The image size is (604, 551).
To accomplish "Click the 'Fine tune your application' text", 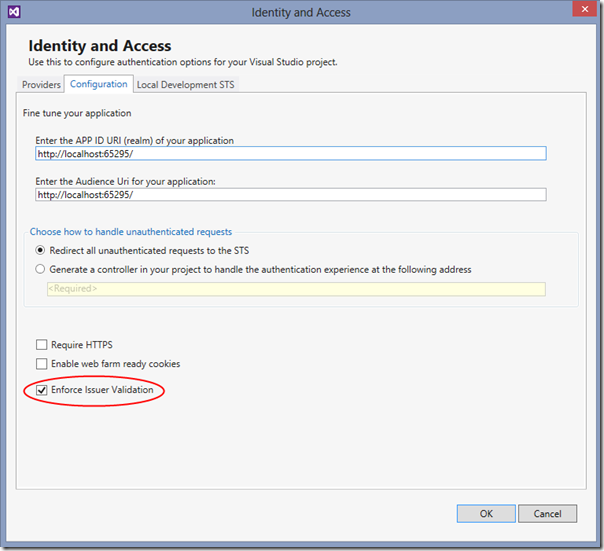I will 77,113.
